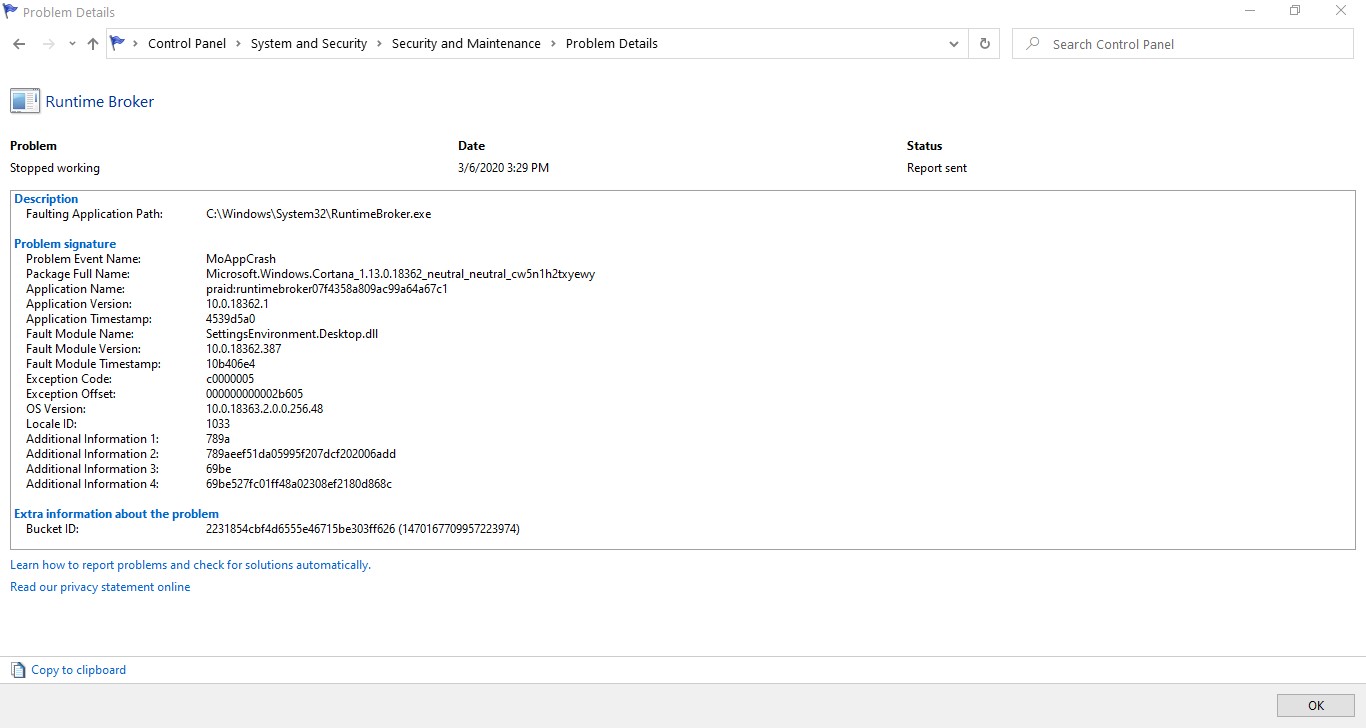Click the Status column header
Image resolution: width=1366 pixels, height=728 pixels.
(925, 146)
